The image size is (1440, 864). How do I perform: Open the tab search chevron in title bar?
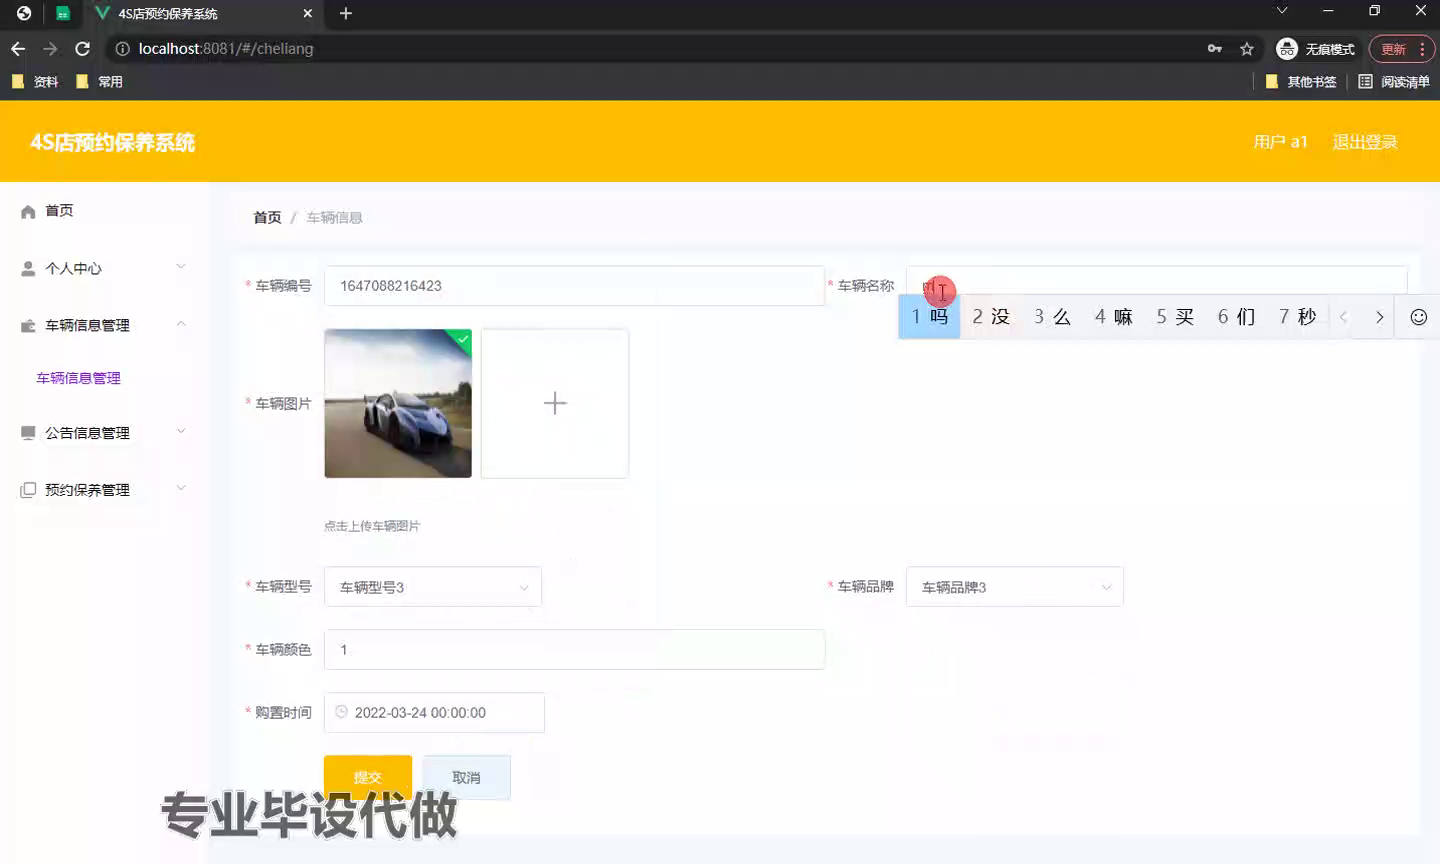point(1282,11)
